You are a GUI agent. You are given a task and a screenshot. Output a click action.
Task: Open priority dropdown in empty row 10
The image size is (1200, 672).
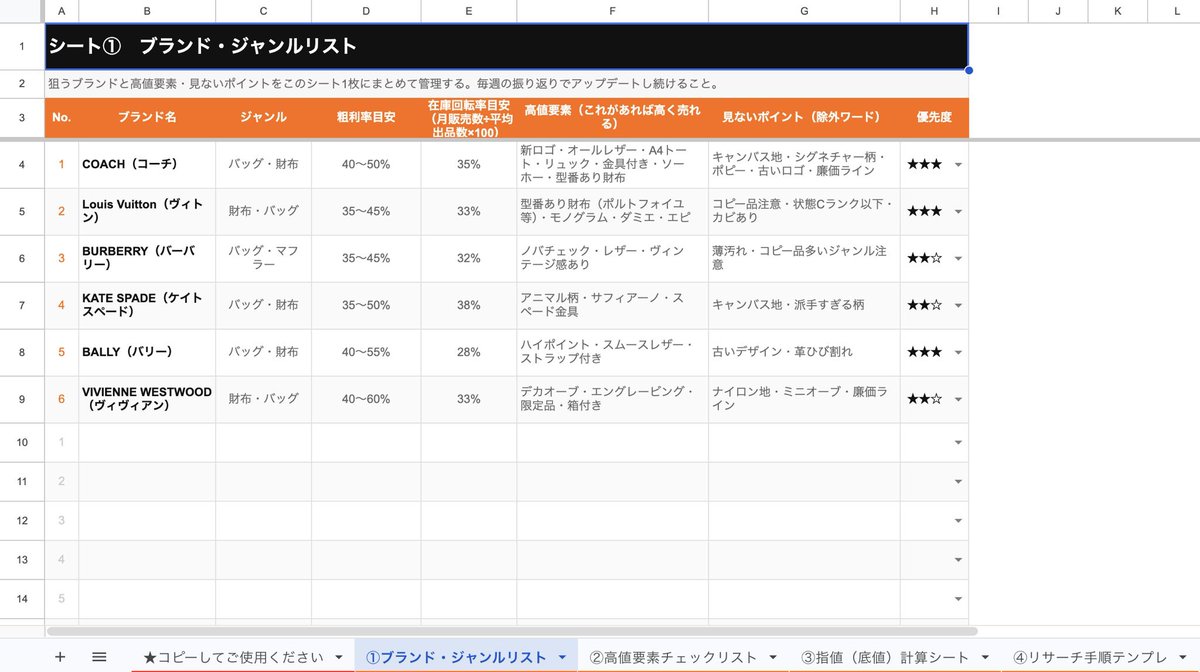click(958, 442)
